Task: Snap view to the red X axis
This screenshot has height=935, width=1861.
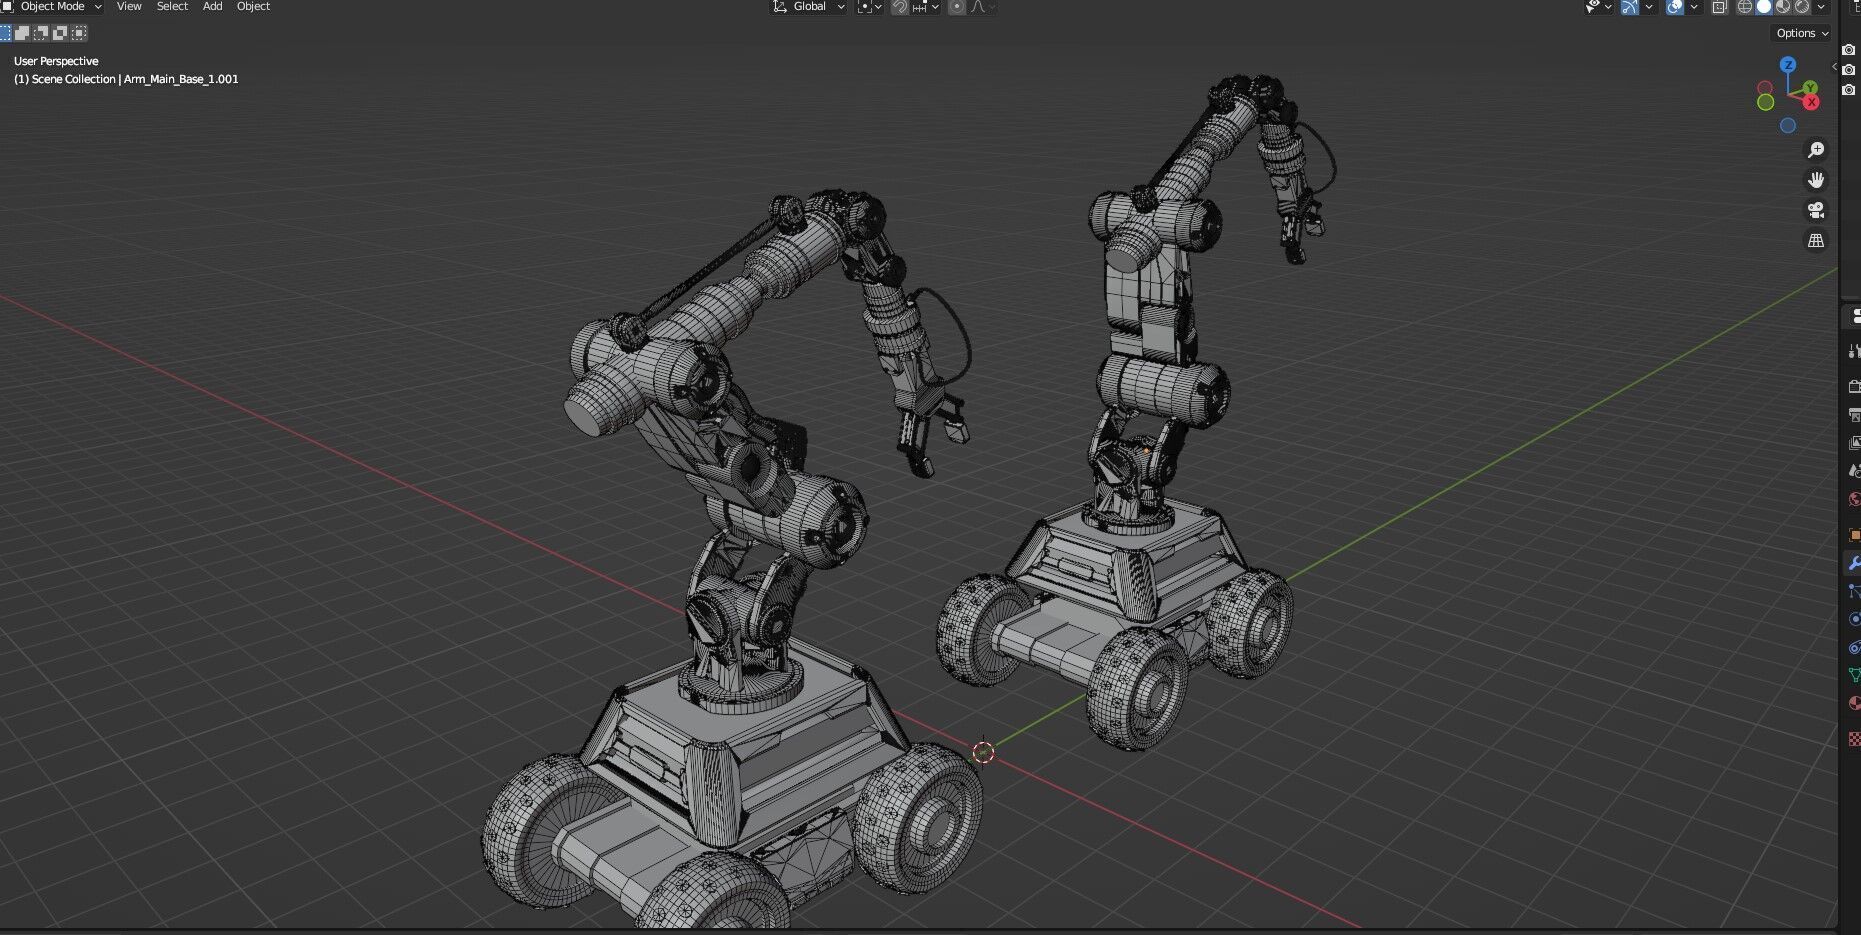Action: pos(1811,103)
